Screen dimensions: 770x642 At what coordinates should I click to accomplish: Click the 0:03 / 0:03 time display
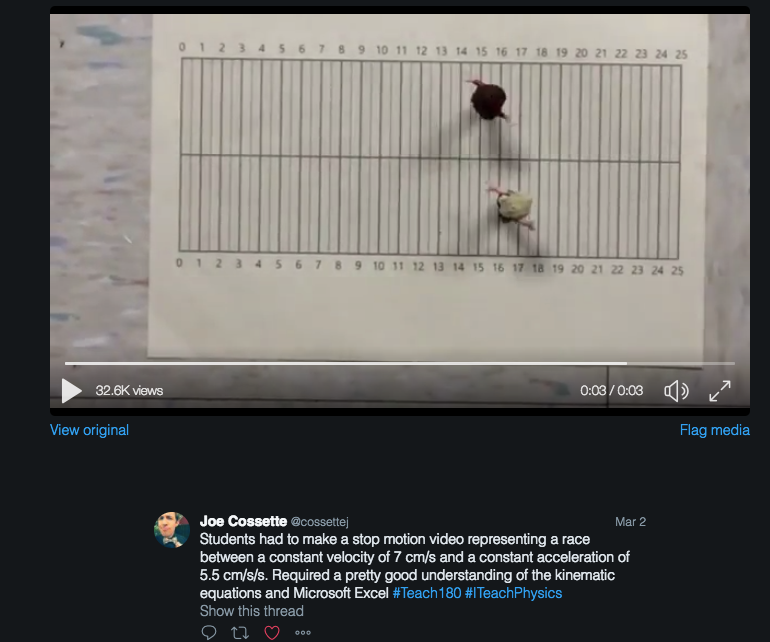[611, 391]
